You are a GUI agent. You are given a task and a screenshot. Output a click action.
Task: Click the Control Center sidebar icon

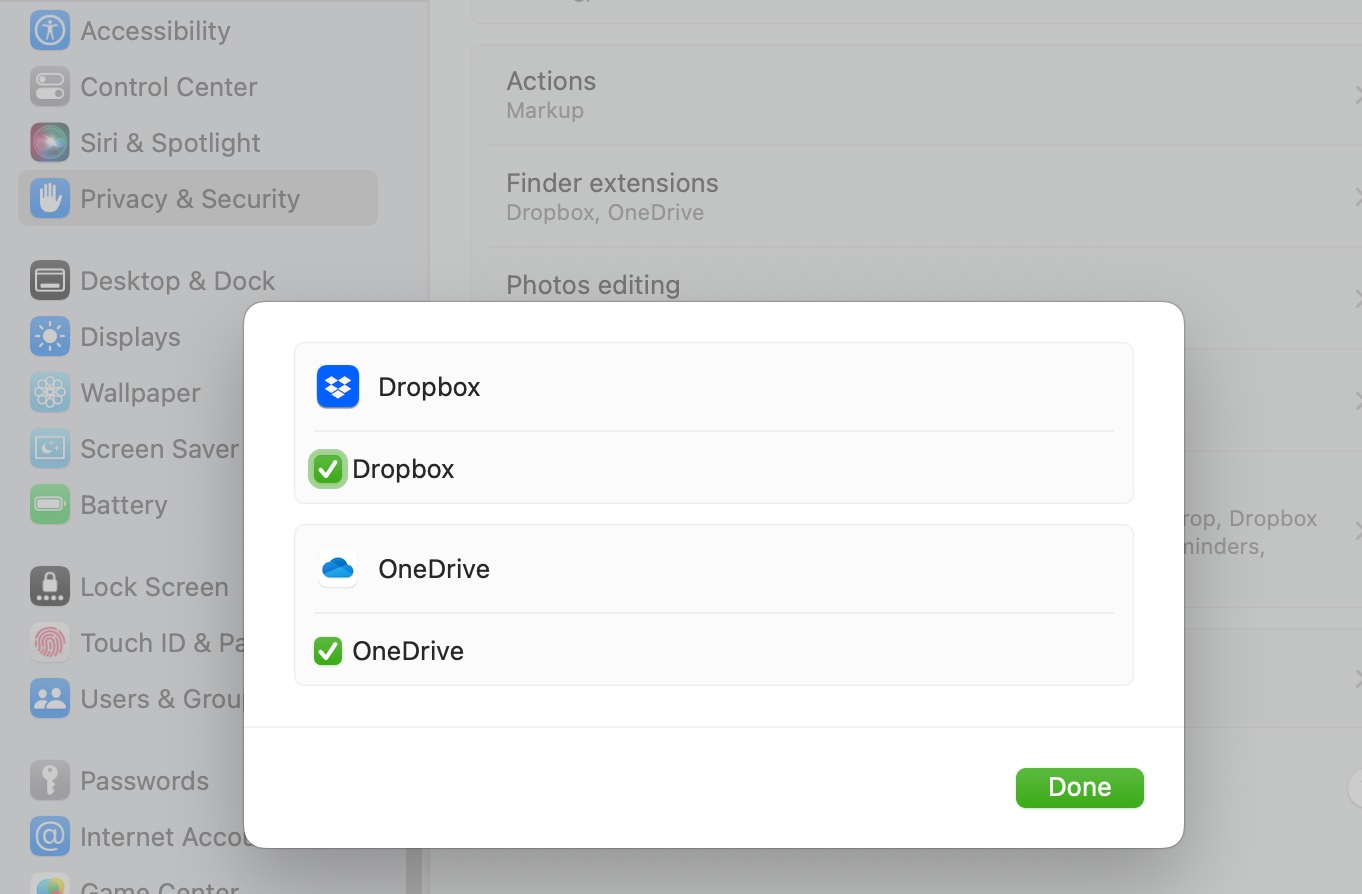pos(50,87)
